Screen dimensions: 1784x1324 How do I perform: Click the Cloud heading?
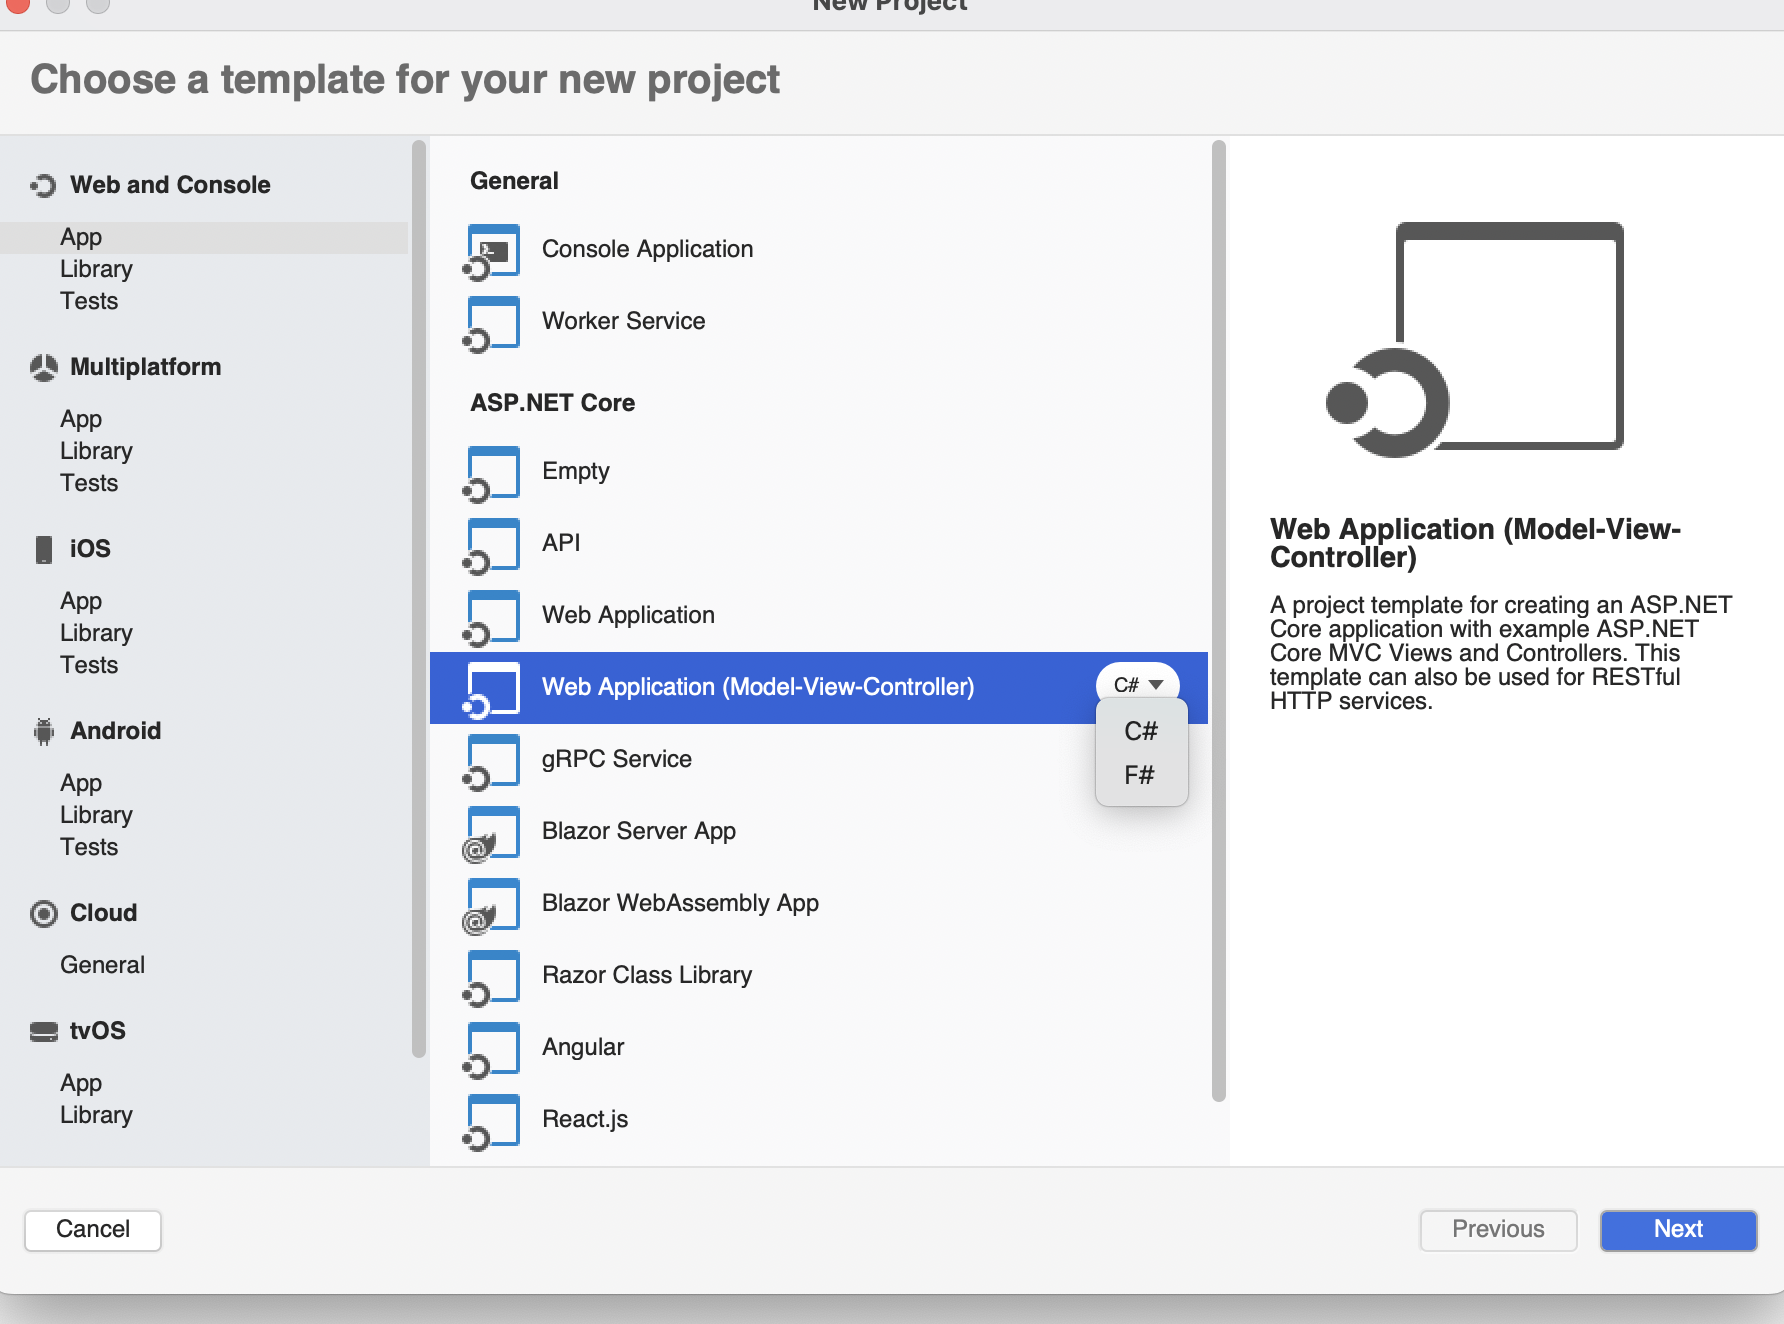(104, 913)
